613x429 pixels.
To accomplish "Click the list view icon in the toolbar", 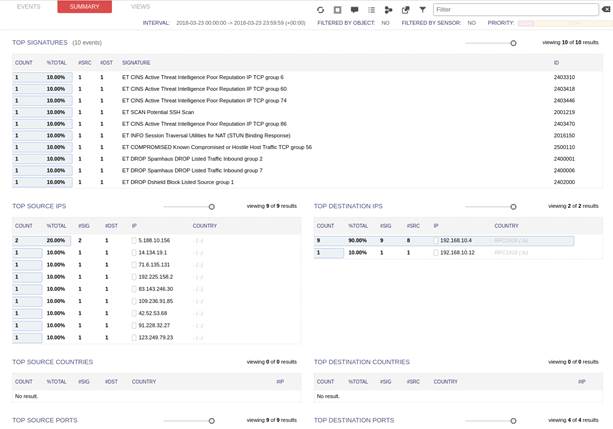I will click(x=371, y=9).
